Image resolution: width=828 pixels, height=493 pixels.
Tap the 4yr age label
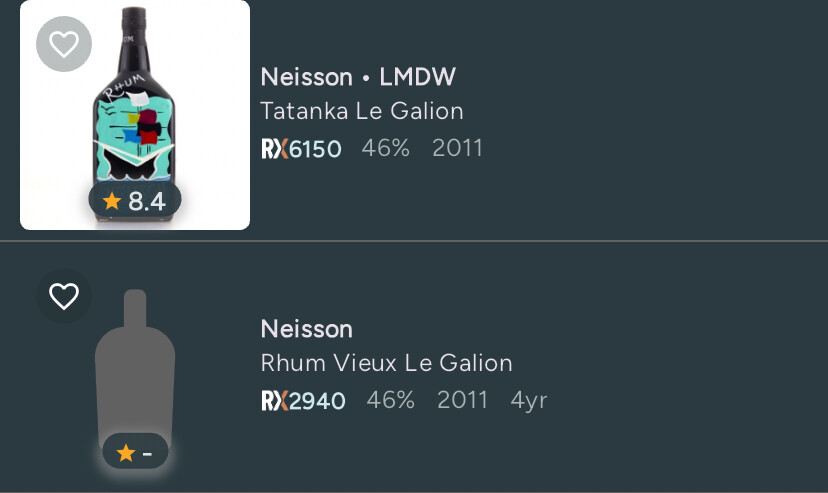click(x=529, y=400)
